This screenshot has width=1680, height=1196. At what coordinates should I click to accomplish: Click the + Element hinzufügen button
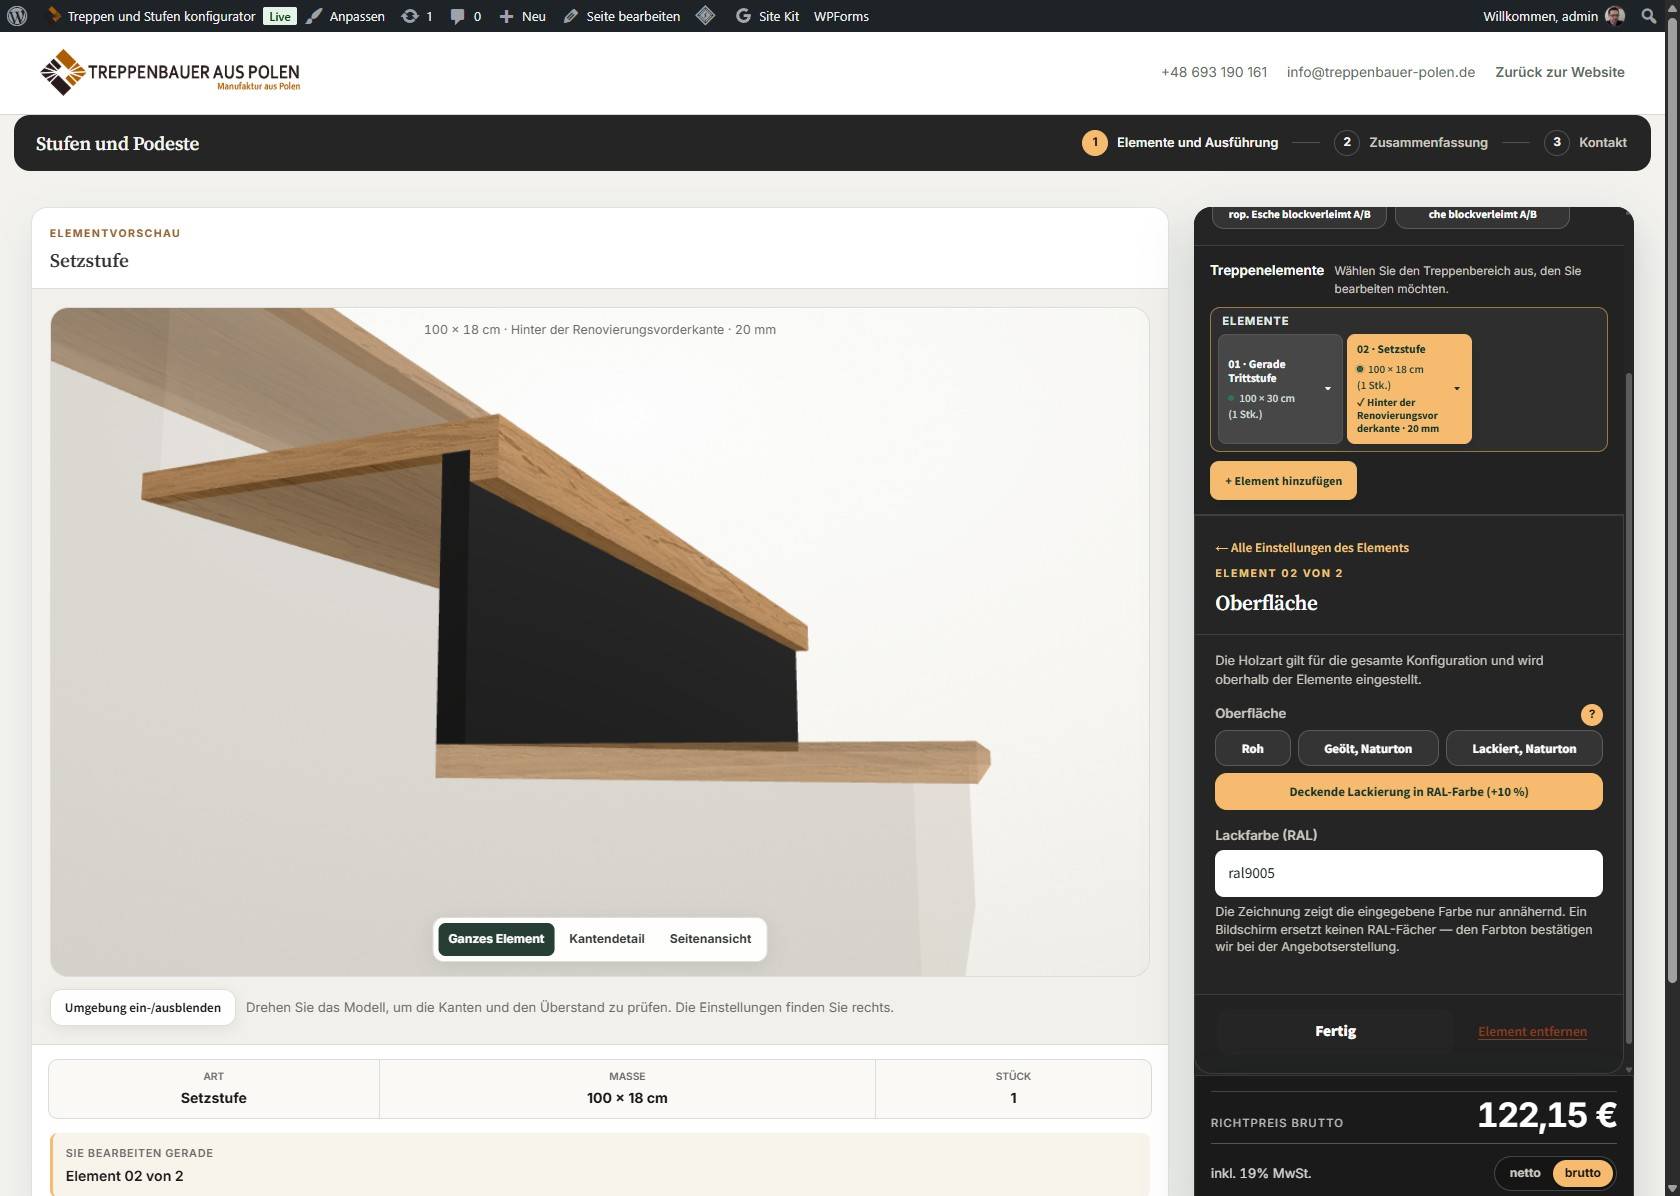click(x=1283, y=481)
